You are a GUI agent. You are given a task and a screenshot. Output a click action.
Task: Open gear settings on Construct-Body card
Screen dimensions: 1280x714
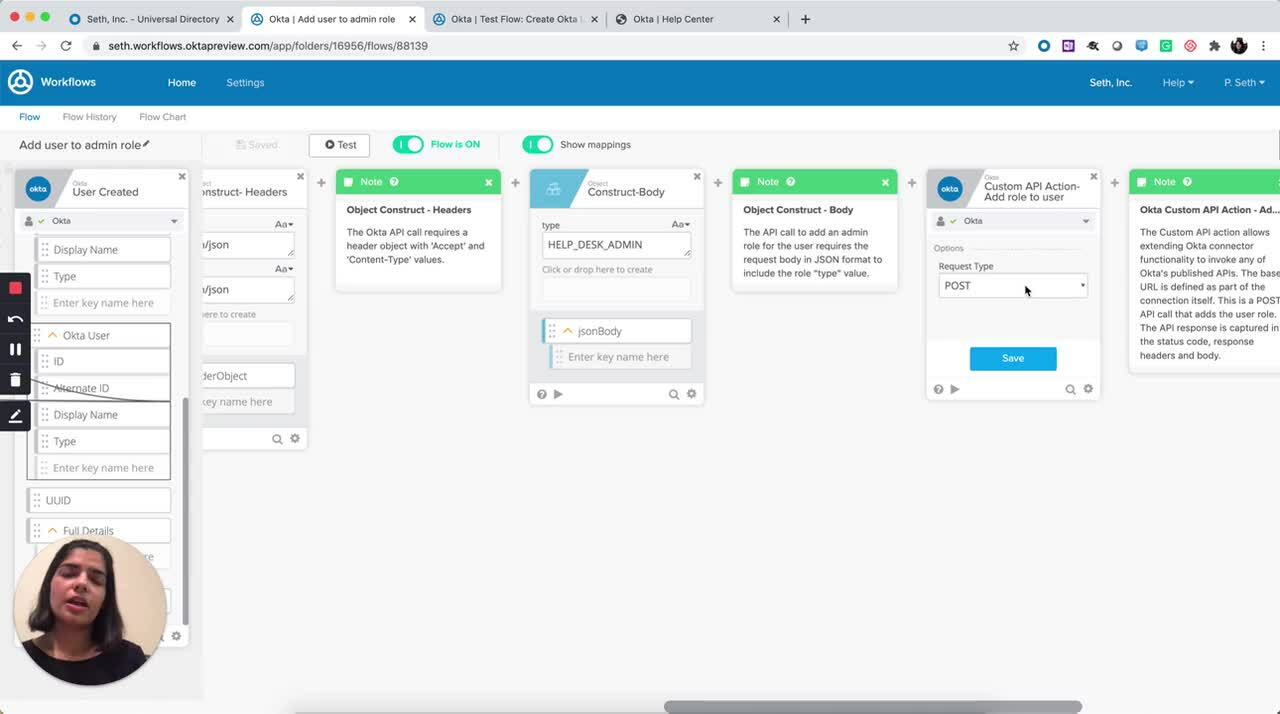[x=691, y=394]
